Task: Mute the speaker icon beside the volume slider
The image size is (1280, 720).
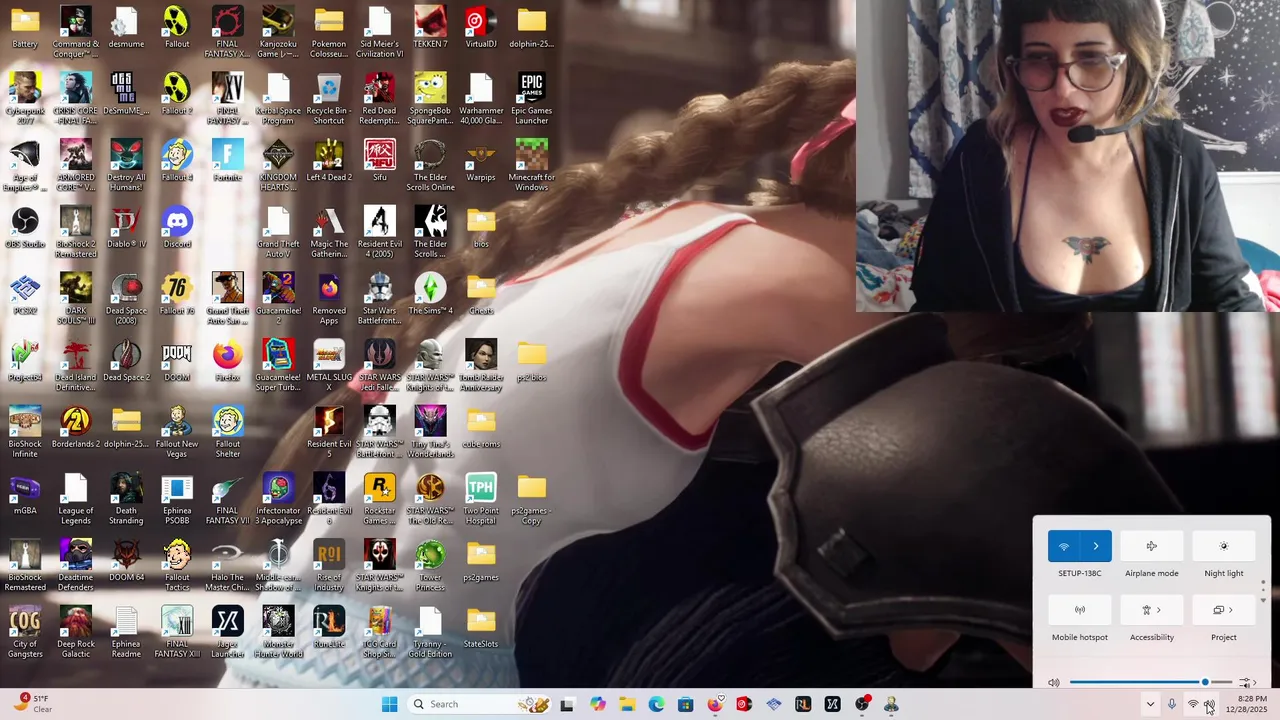Action: [x=1054, y=682]
